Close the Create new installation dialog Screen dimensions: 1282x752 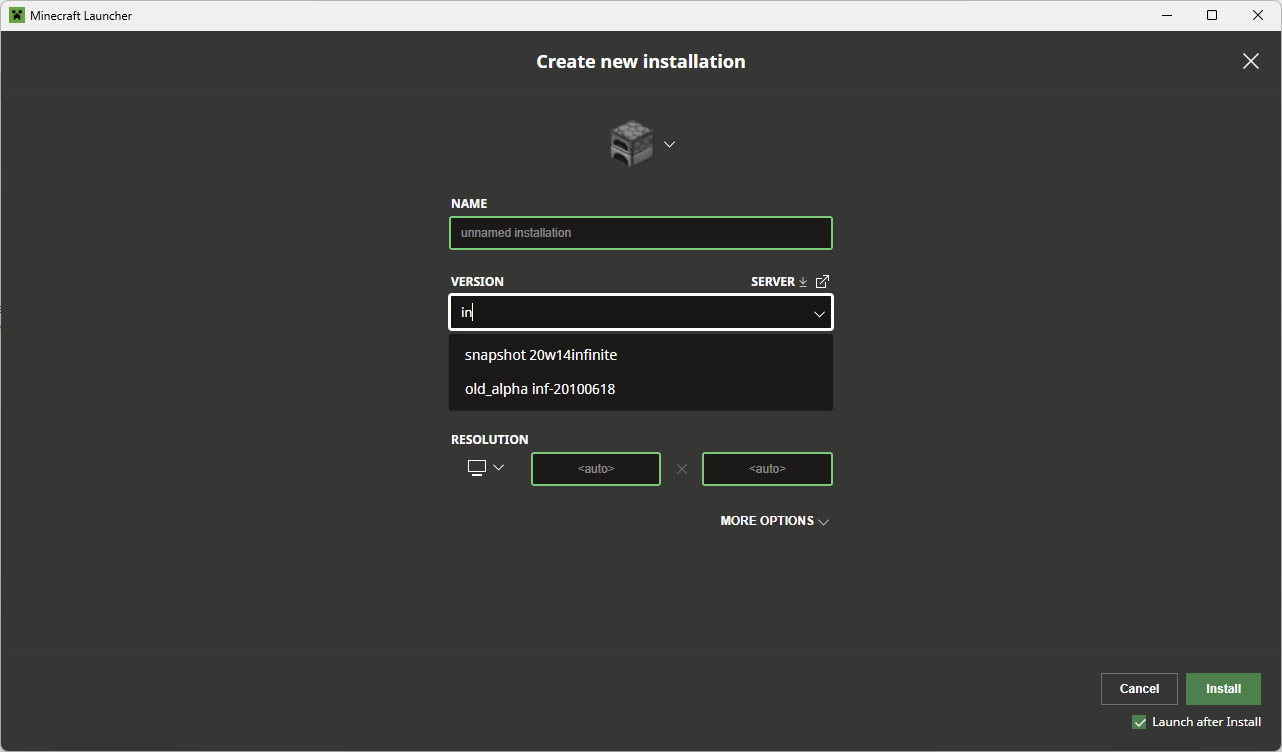click(x=1251, y=61)
